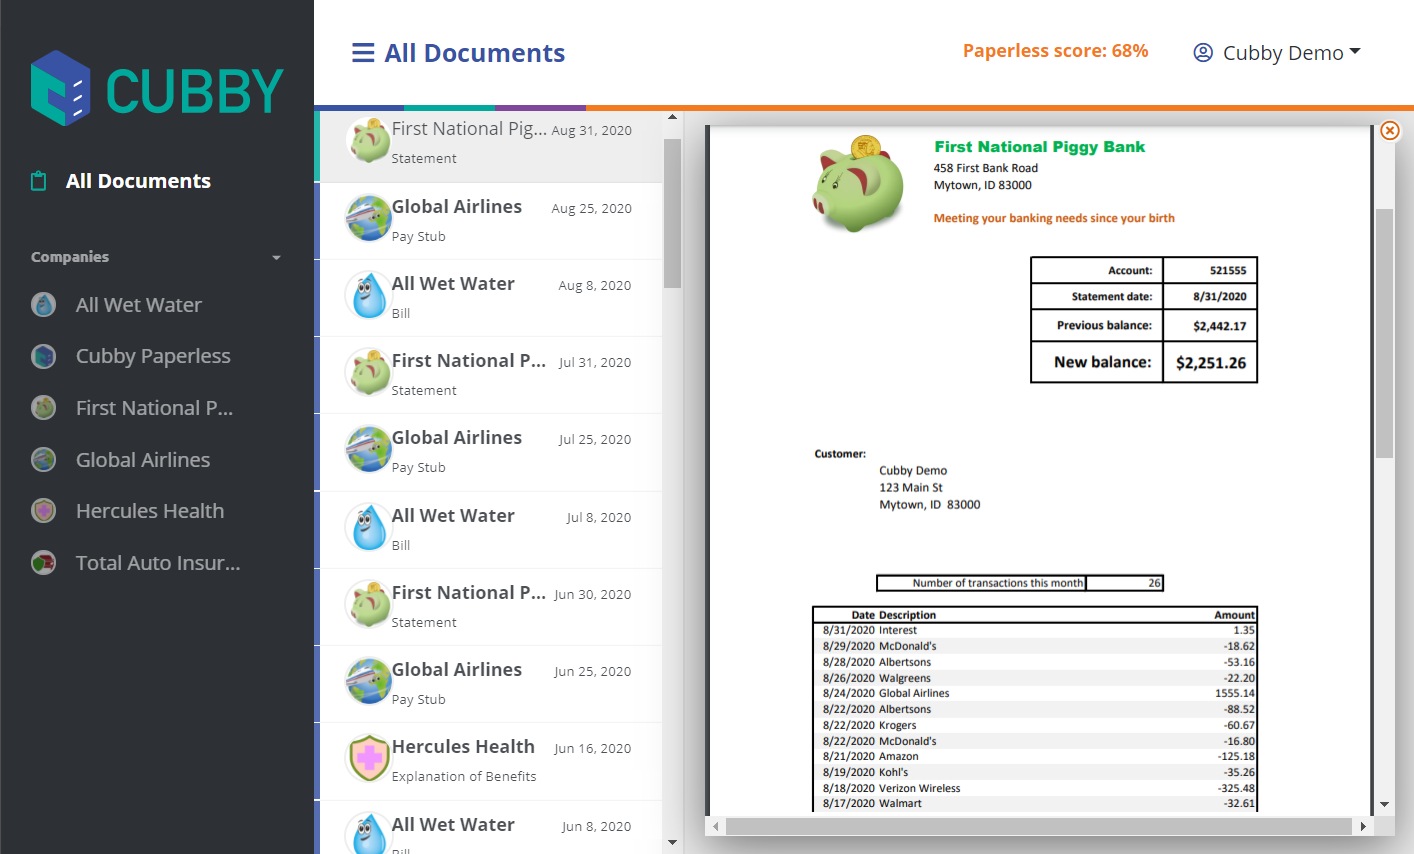Select First National P... company
The image size is (1414, 854).
click(154, 408)
